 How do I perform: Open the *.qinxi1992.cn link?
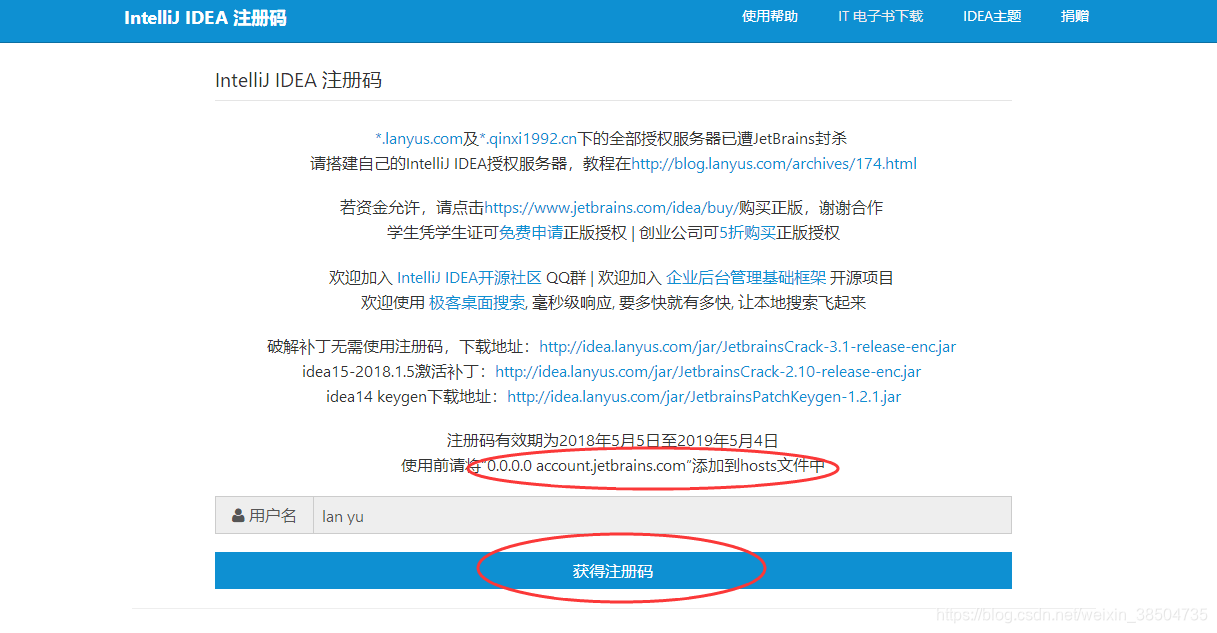pyautogui.click(x=528, y=139)
